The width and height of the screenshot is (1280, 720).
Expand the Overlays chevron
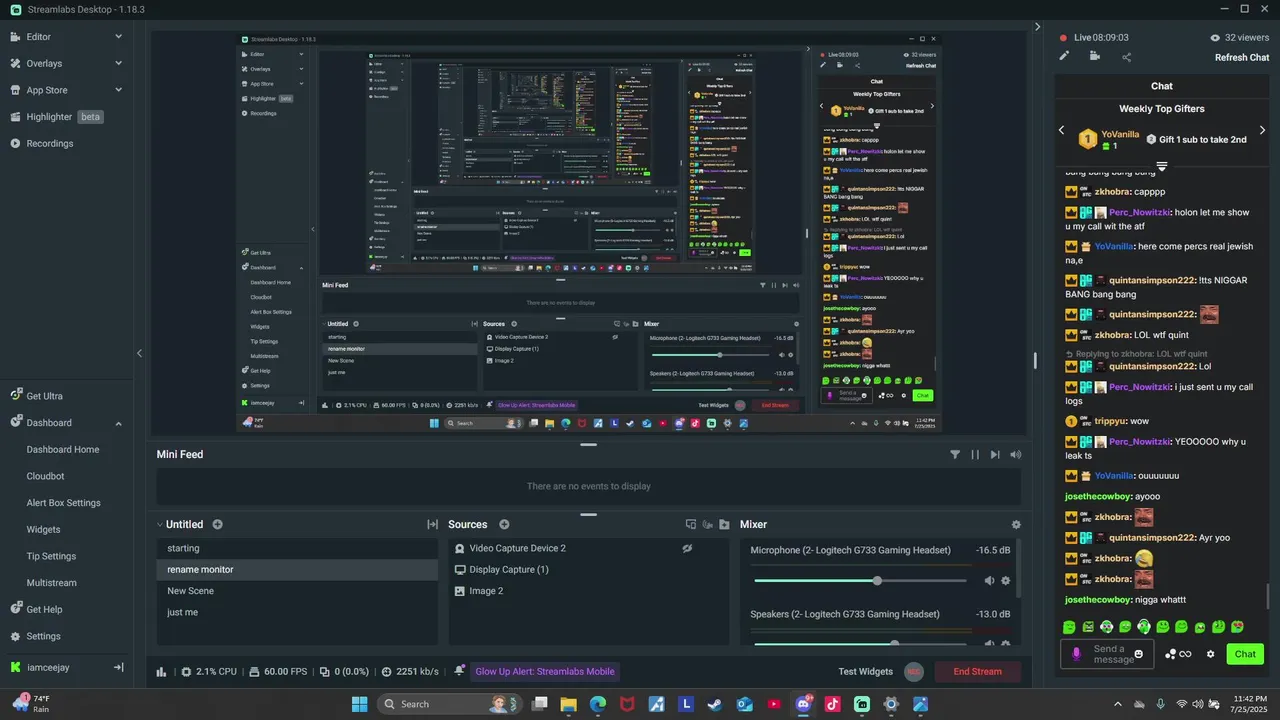(x=118, y=63)
